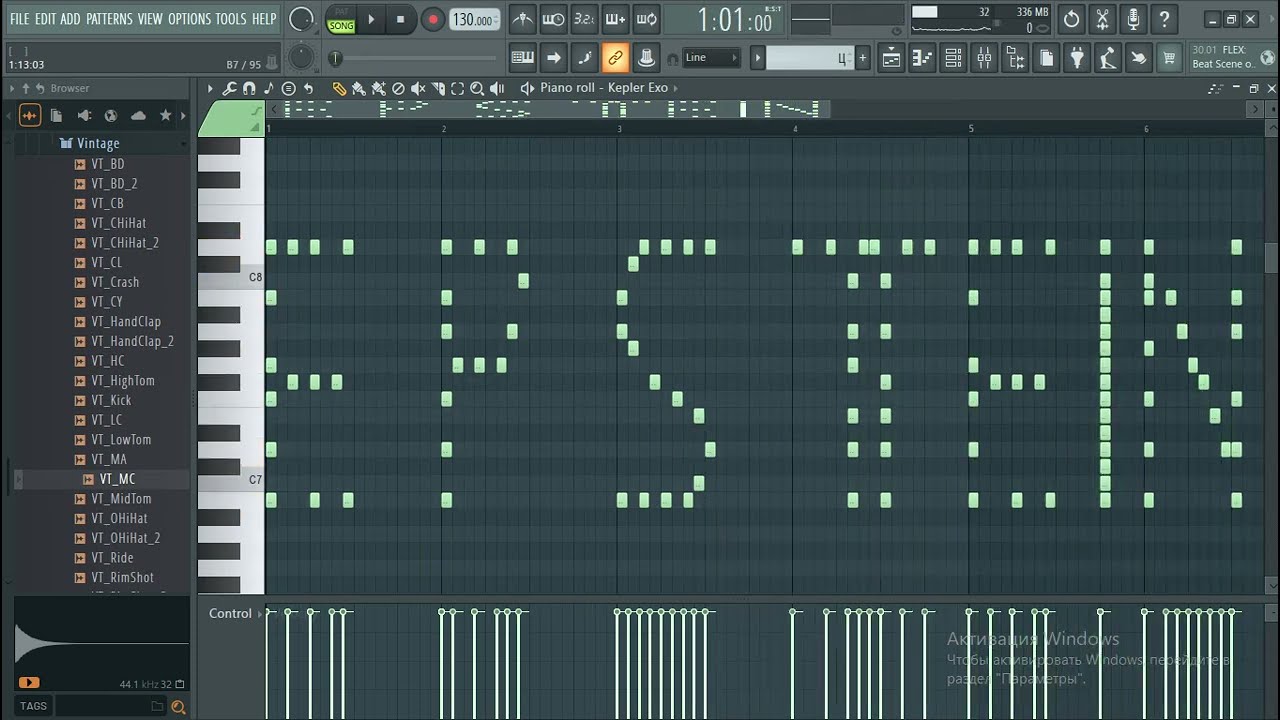Viewport: 1280px width, 720px height.
Task: Choose the Select tool in piano roll toolbar
Action: tap(457, 88)
